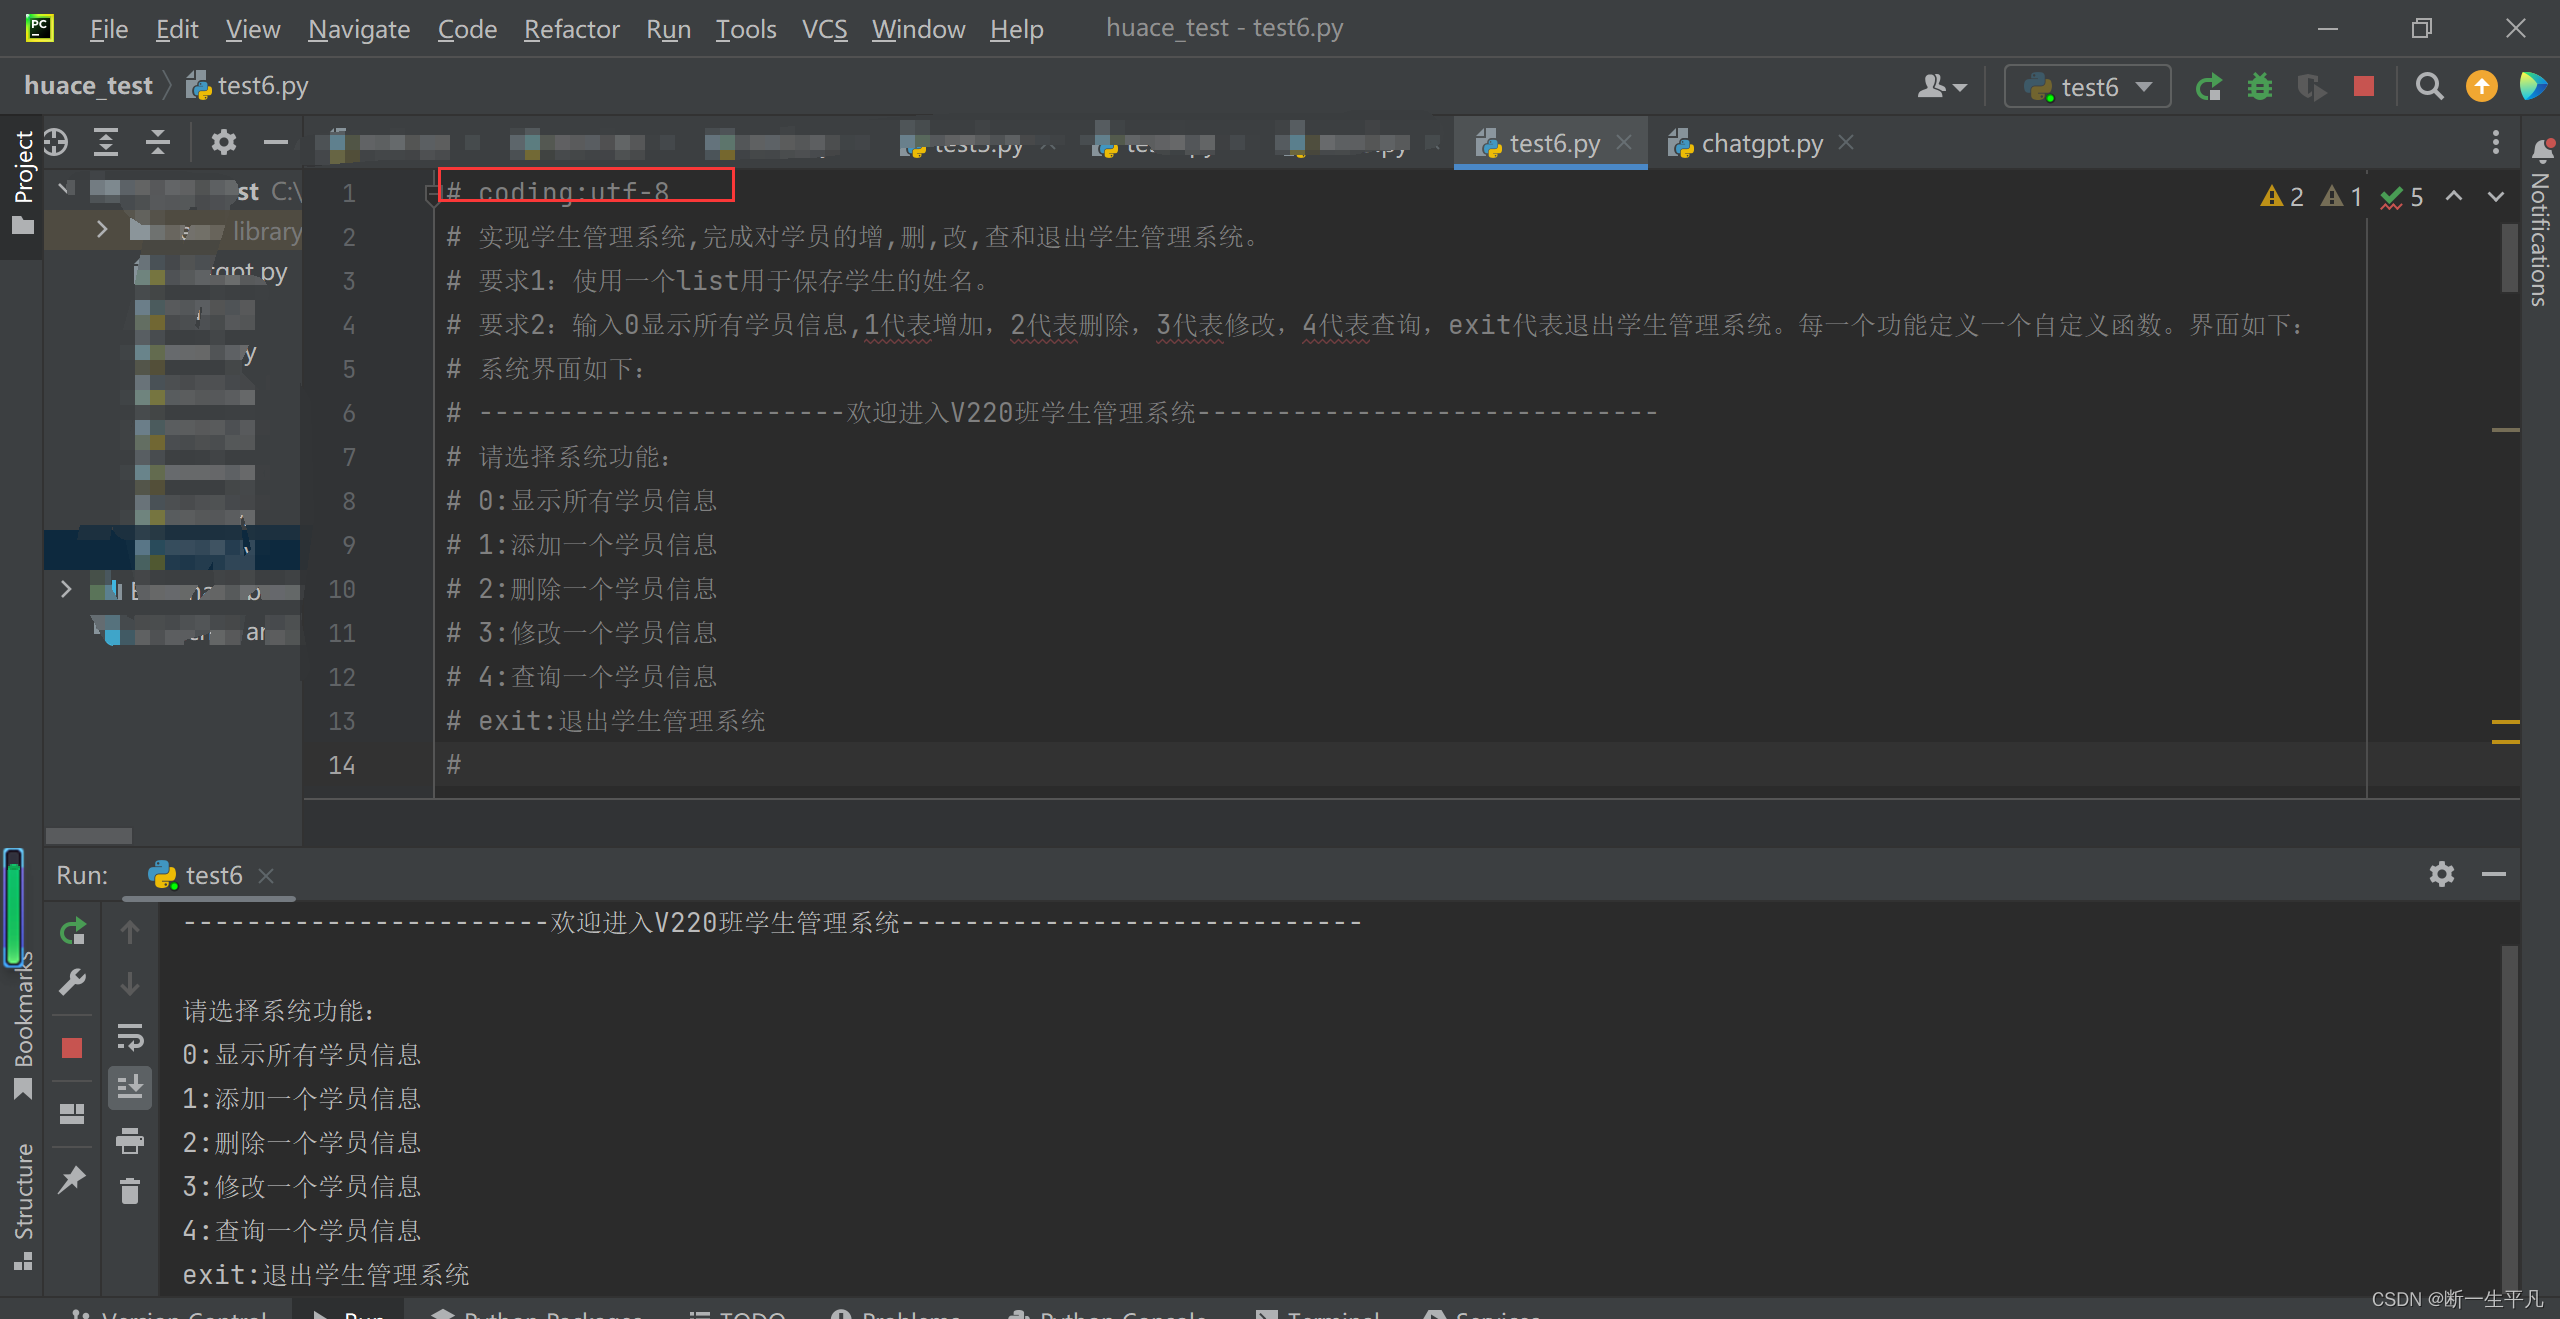Open the test6 run configuration dropdown

tap(2088, 87)
